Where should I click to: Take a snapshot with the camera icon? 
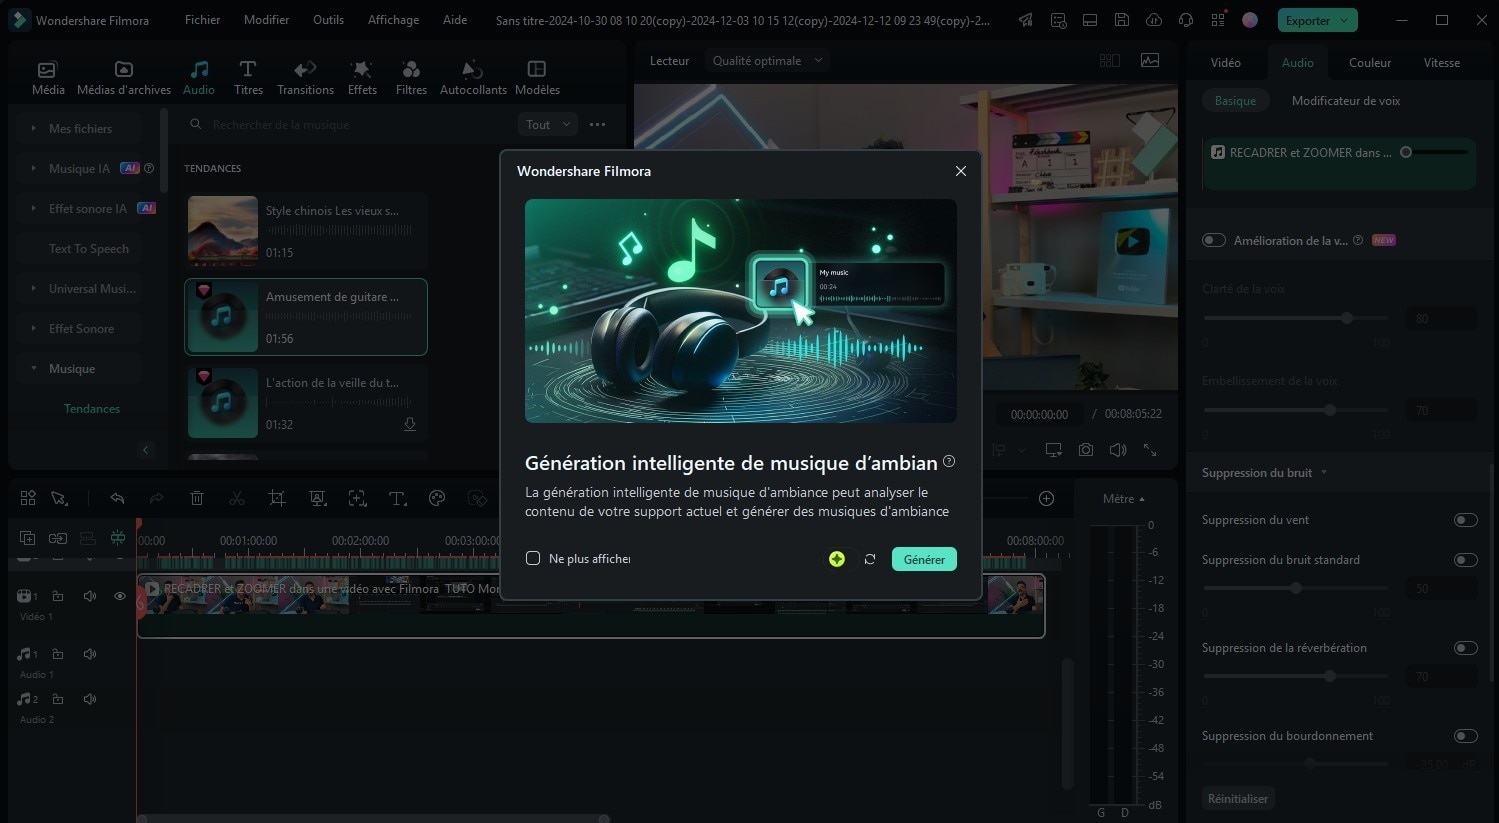click(x=1086, y=450)
